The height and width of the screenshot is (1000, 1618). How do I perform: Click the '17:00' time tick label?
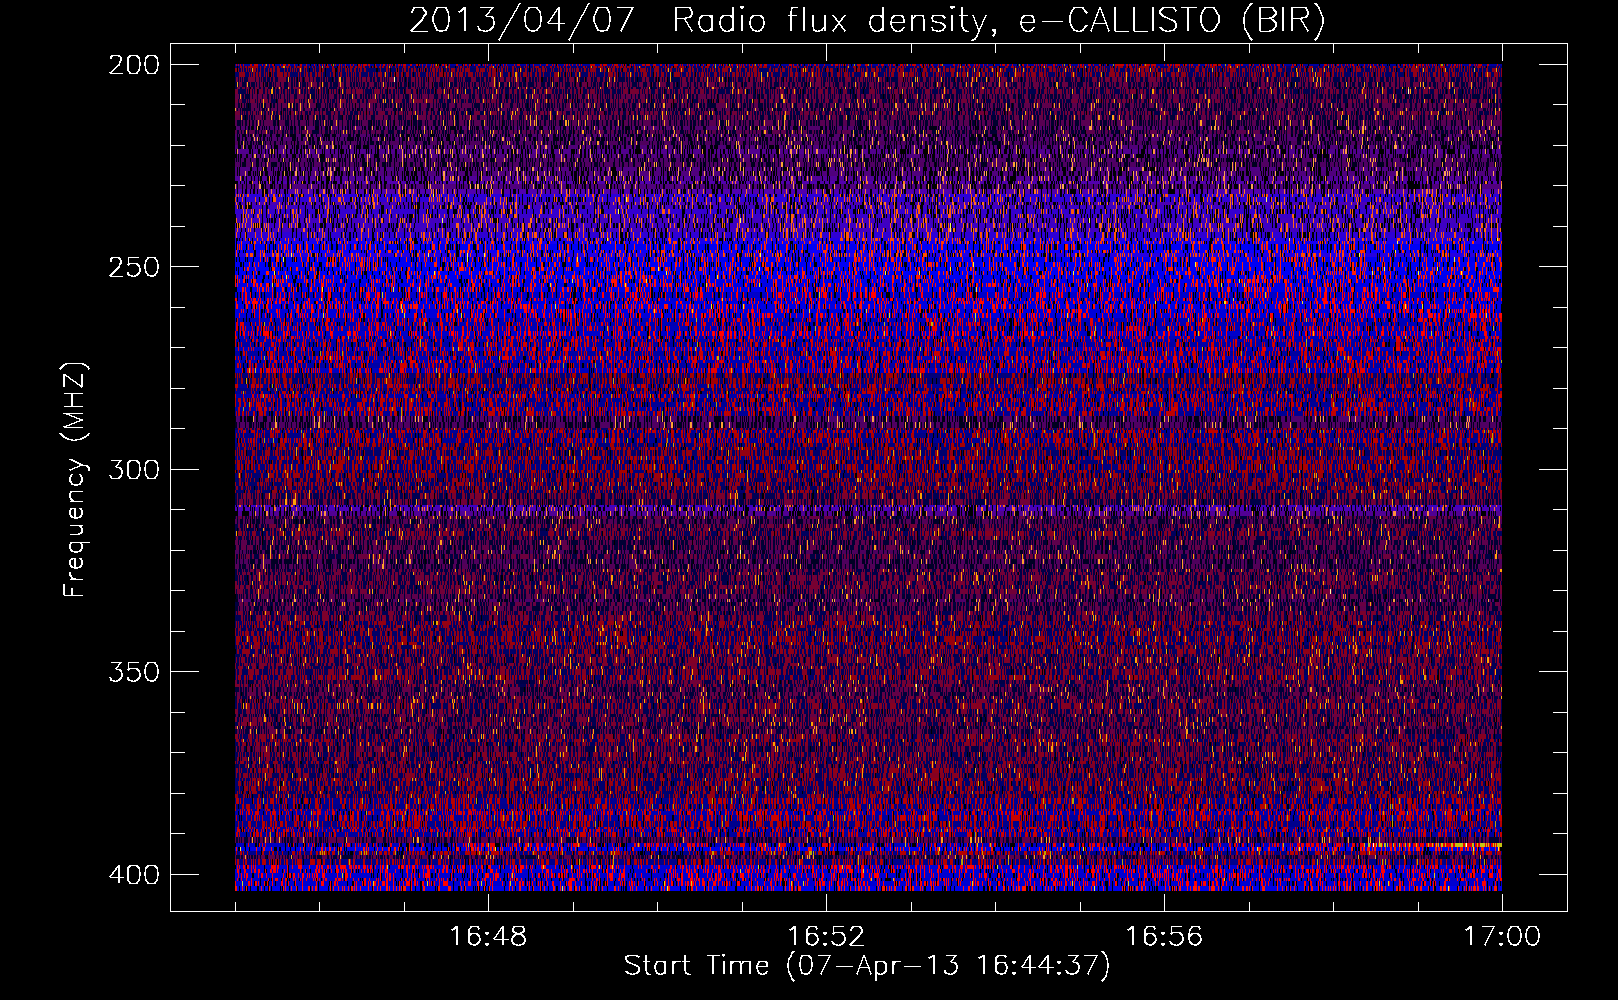click(x=1502, y=937)
